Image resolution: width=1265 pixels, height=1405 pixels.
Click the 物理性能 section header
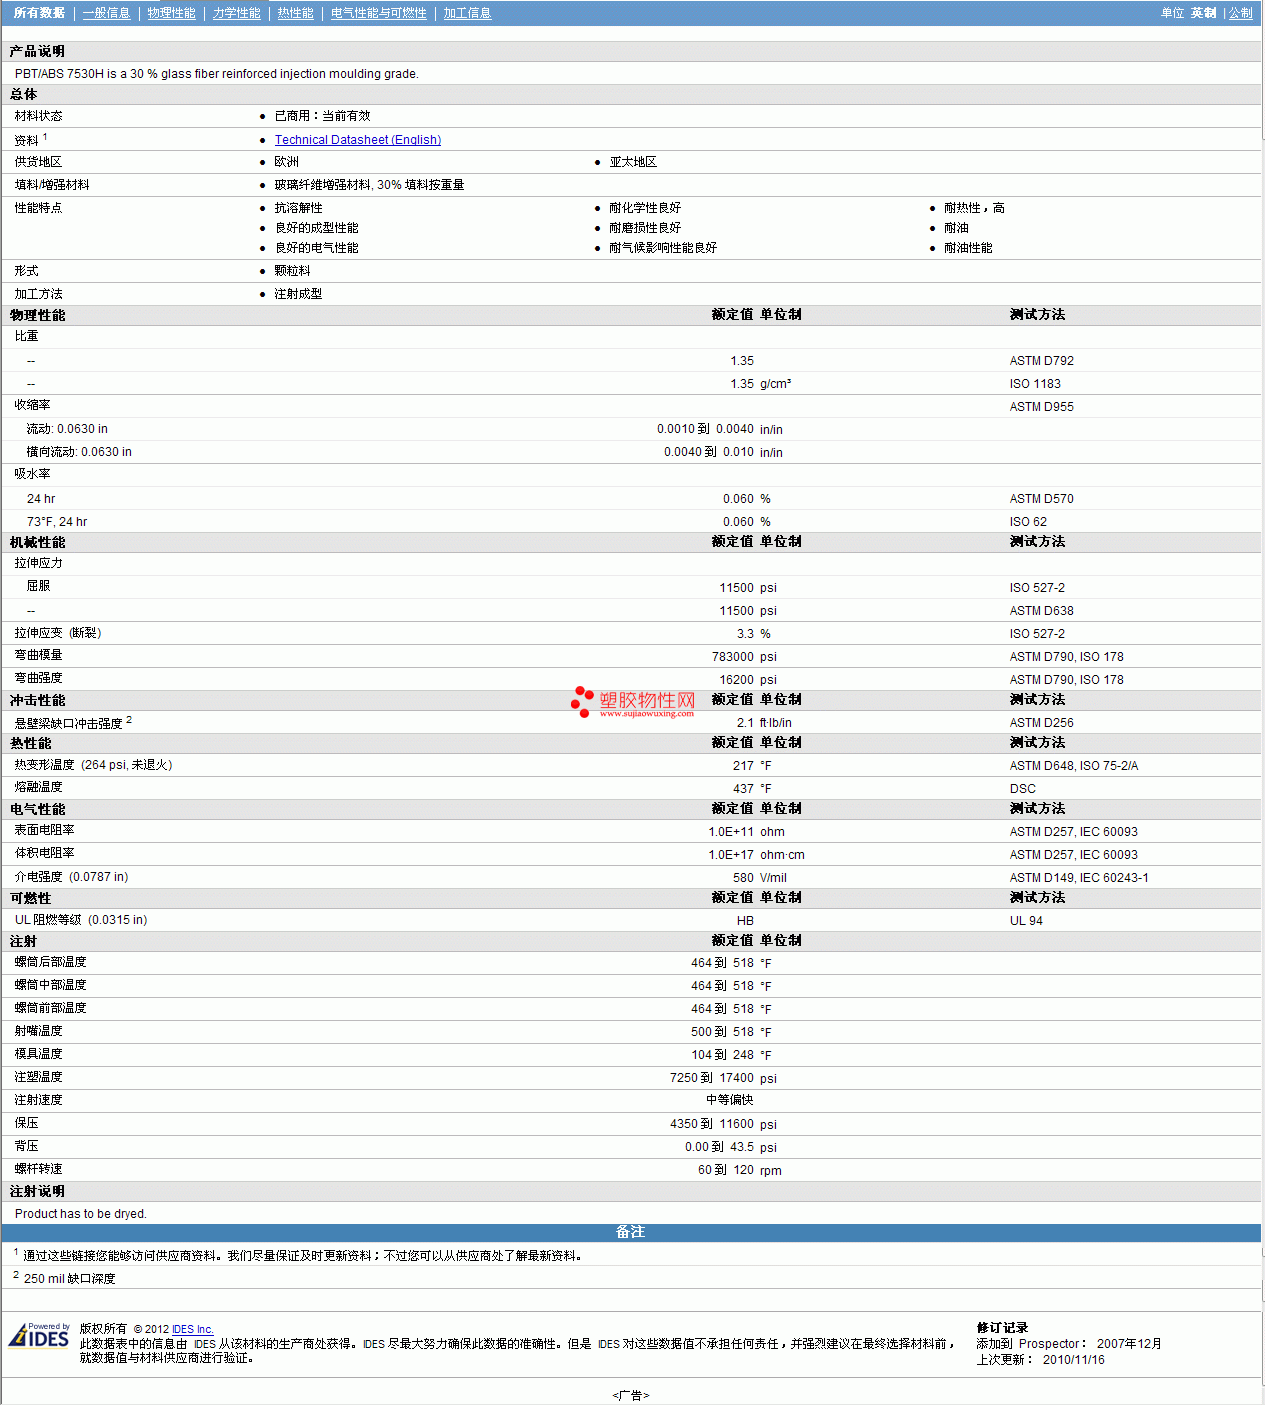tap(38, 315)
